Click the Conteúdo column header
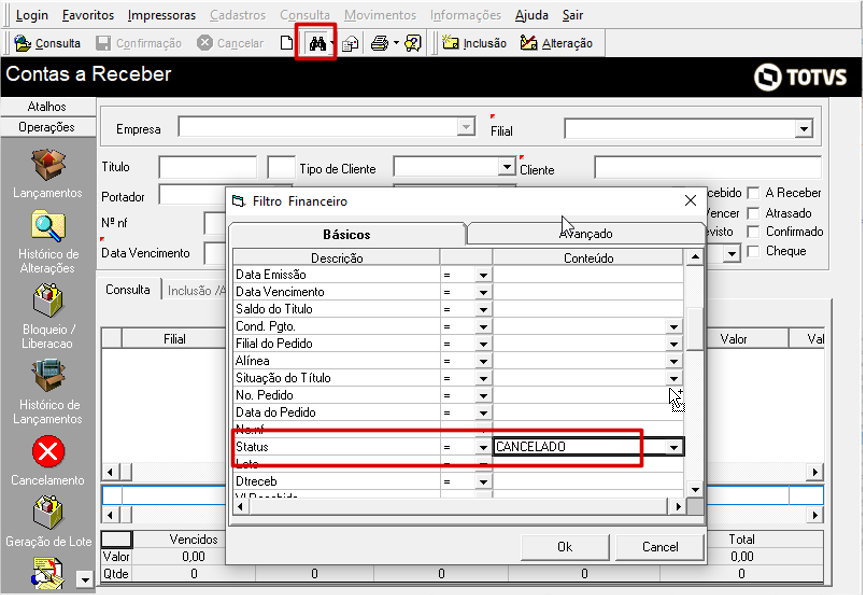This screenshot has width=863, height=595. click(588, 258)
